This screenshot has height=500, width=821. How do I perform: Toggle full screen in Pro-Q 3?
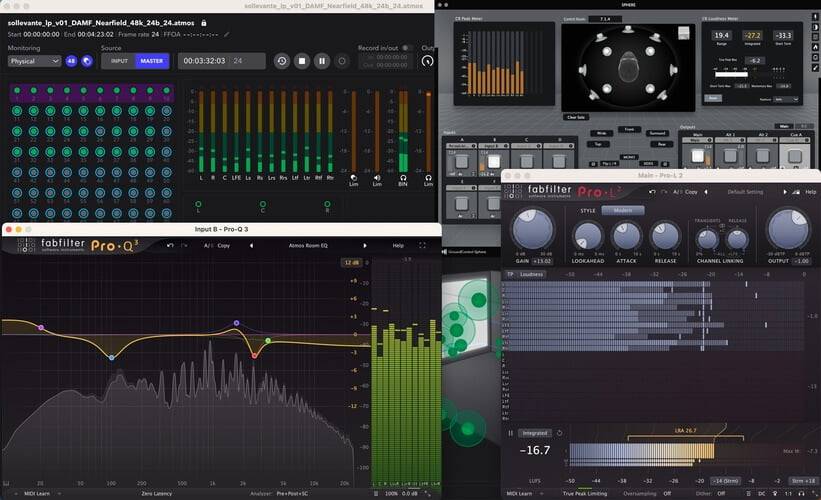pos(422,245)
